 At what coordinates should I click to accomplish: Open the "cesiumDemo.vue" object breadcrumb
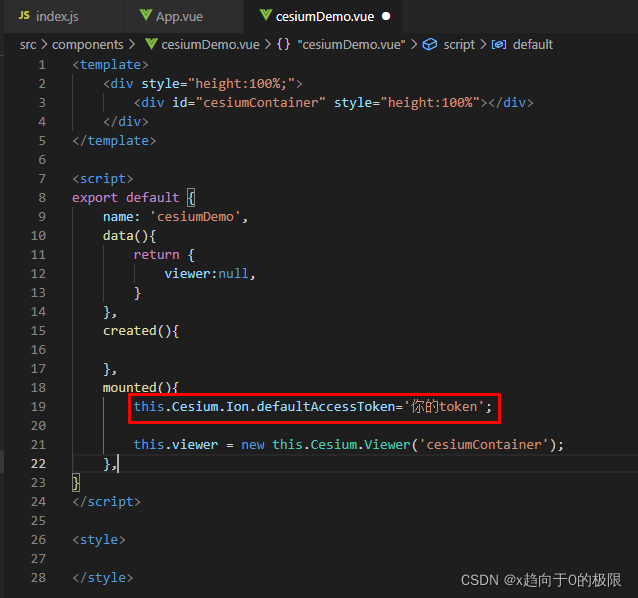[x=351, y=44]
